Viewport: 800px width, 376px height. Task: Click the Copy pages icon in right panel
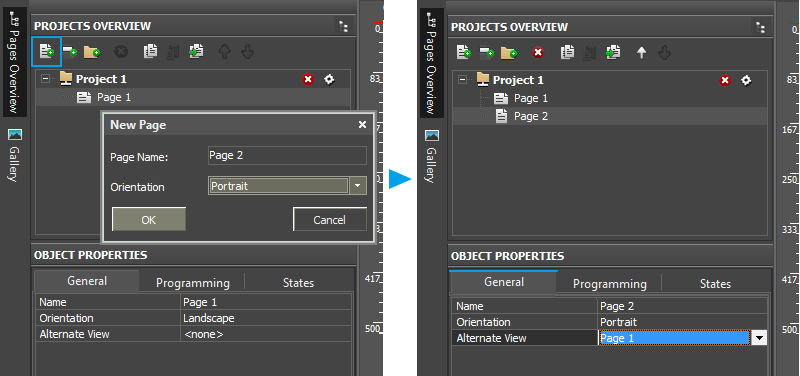[x=567, y=52]
